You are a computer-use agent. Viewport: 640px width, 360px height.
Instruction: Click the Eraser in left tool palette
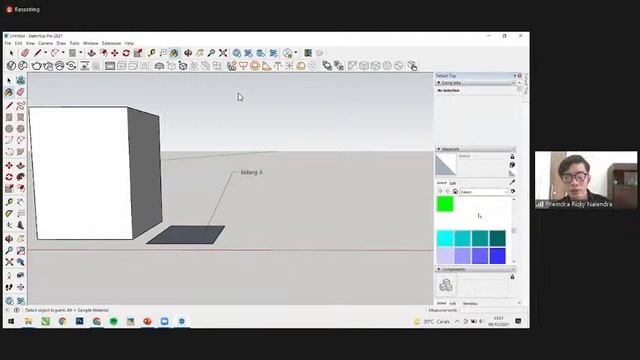pos(20,92)
